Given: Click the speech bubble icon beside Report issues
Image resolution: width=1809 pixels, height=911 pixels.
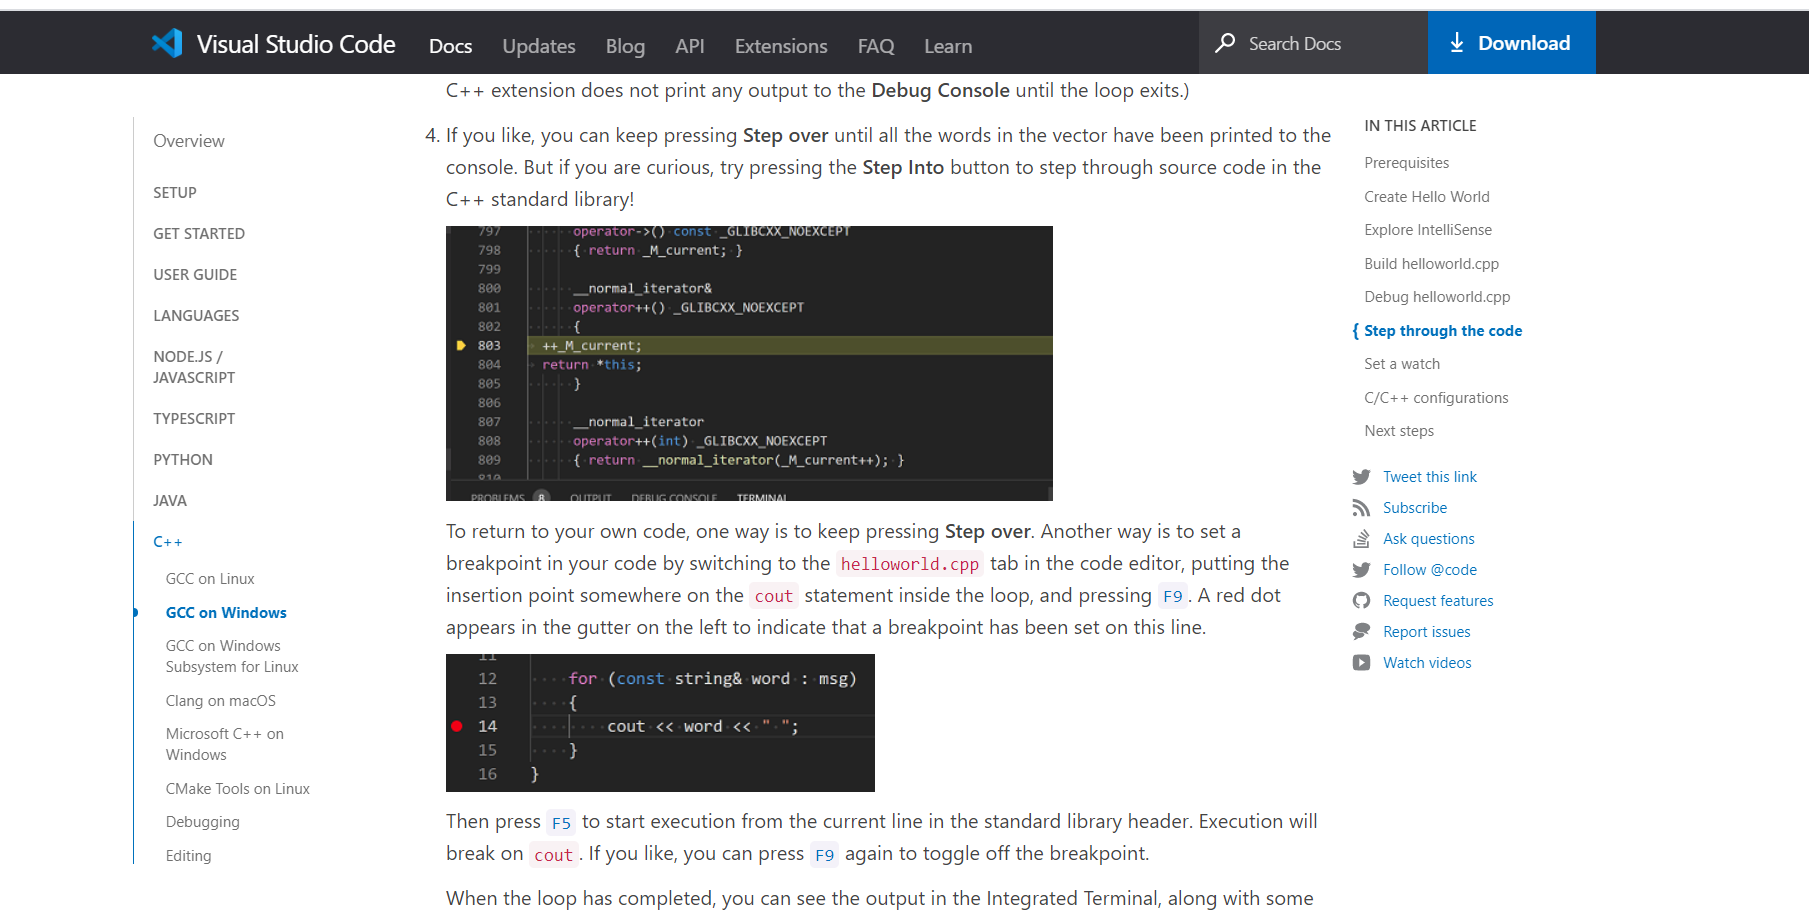Looking at the screenshot, I should tap(1361, 632).
